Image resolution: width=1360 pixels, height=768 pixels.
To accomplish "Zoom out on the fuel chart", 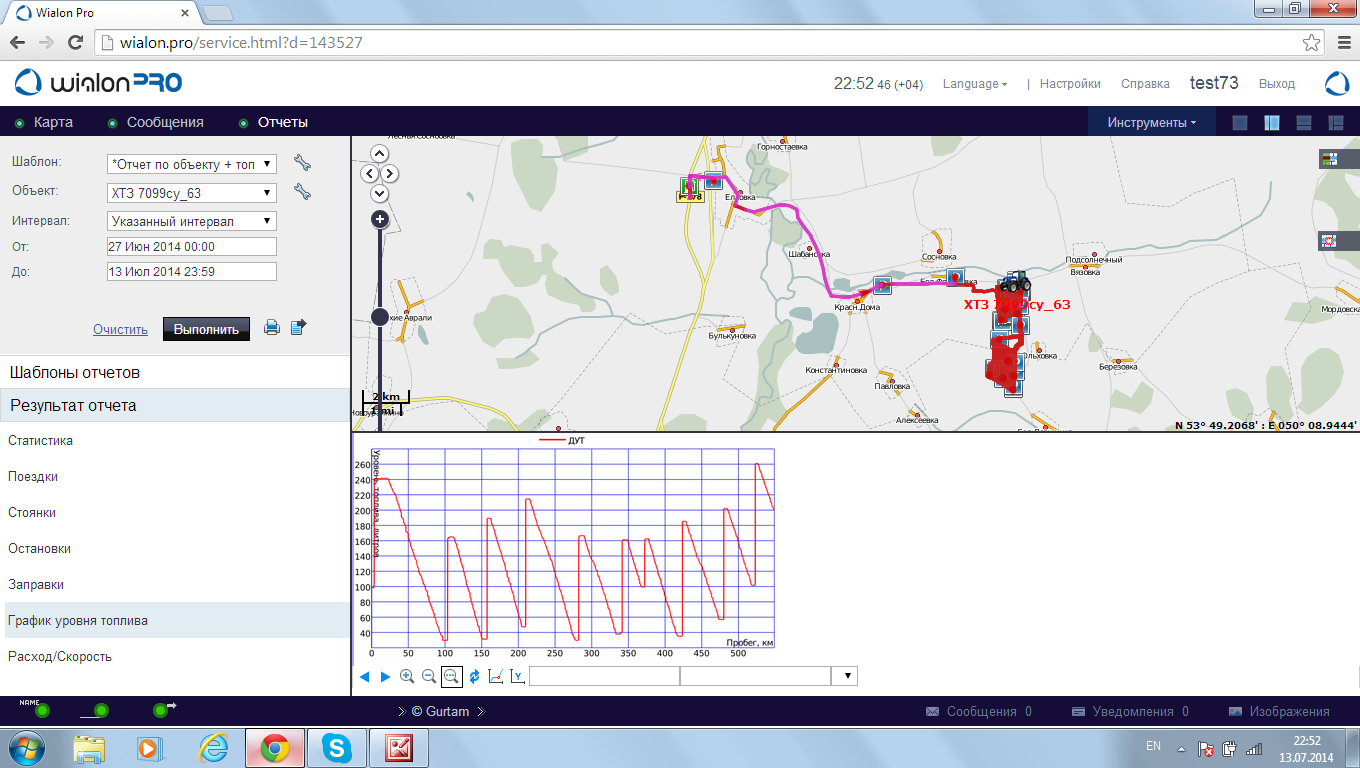I will [x=429, y=677].
